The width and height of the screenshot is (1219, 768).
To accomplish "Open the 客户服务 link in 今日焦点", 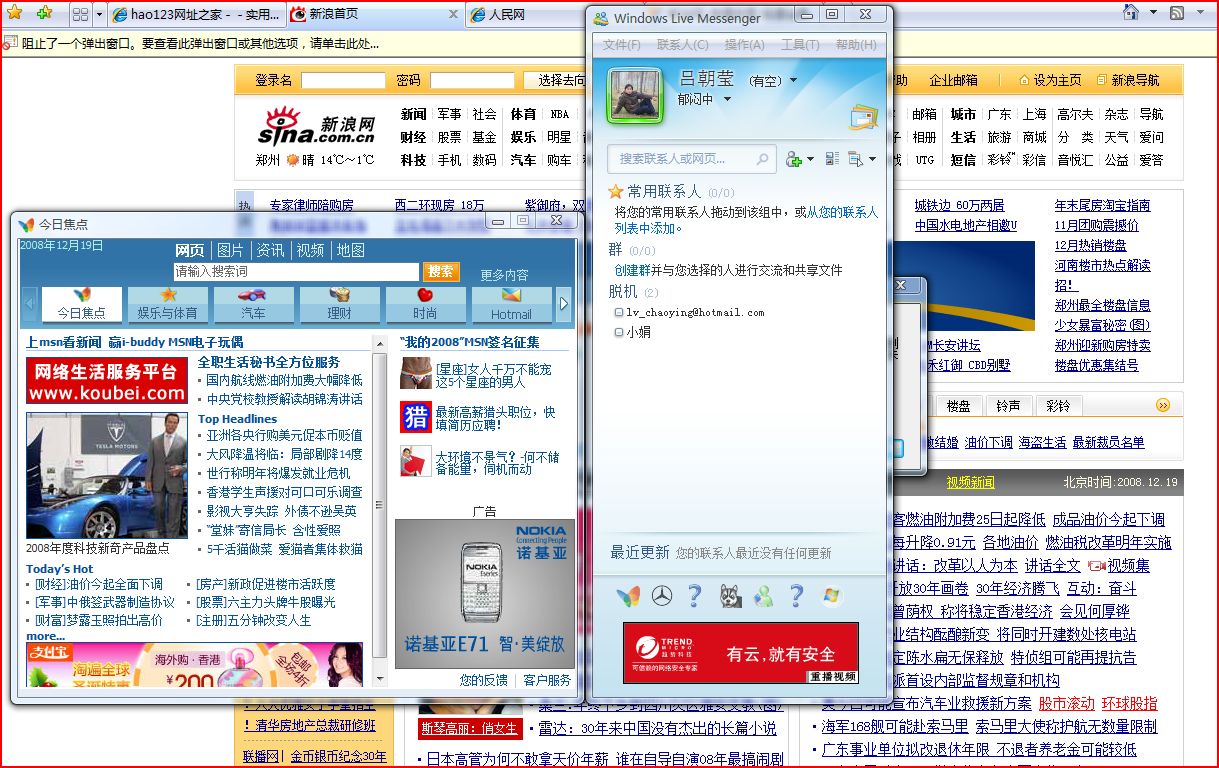I will coord(547,680).
